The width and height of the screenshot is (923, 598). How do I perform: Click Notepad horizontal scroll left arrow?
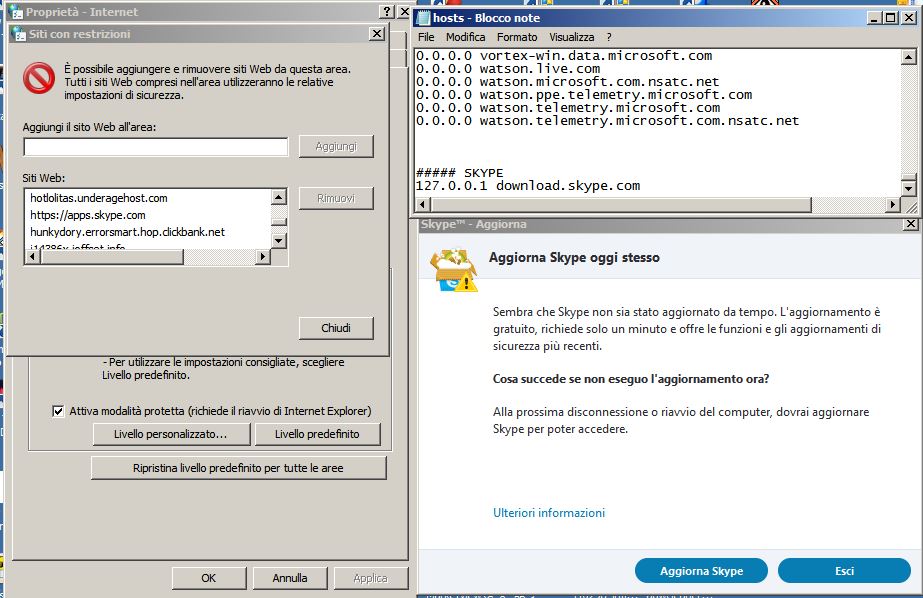[x=423, y=205]
